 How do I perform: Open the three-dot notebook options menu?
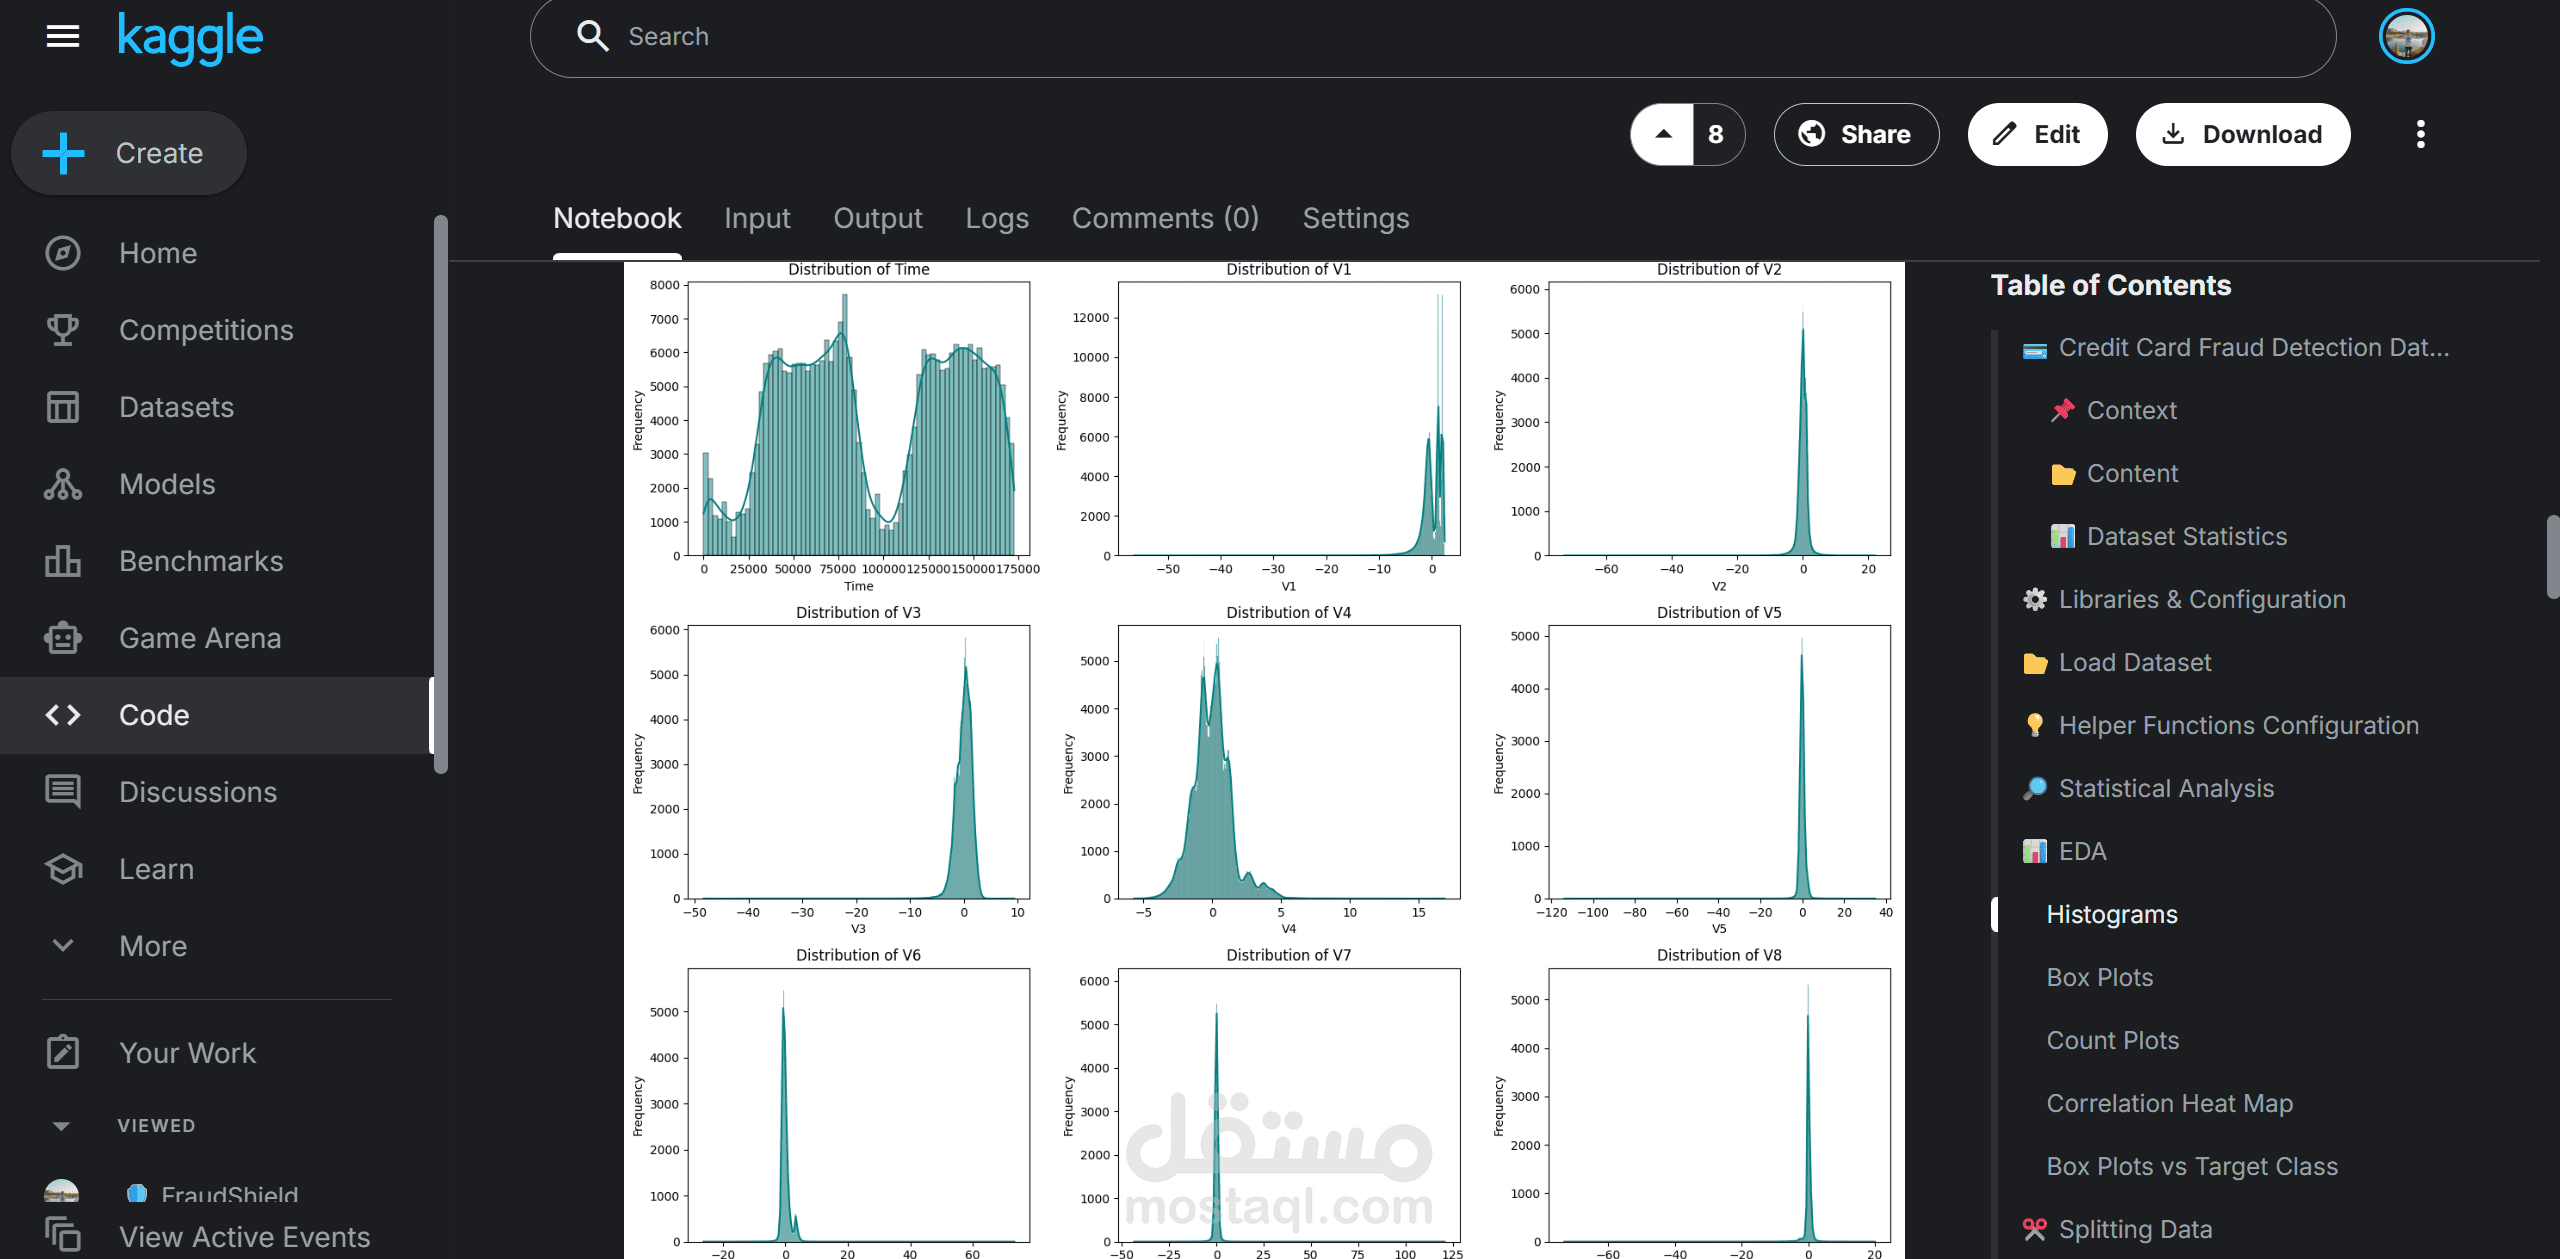[2420, 134]
